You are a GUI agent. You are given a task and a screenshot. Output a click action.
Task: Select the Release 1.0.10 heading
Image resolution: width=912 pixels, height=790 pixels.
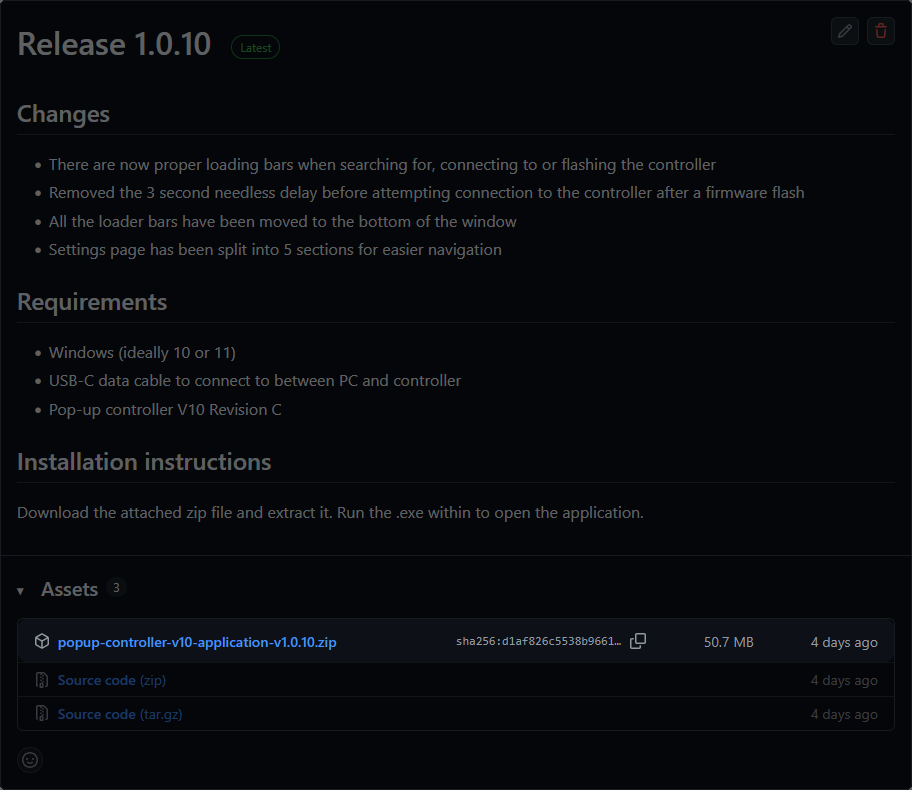(113, 44)
